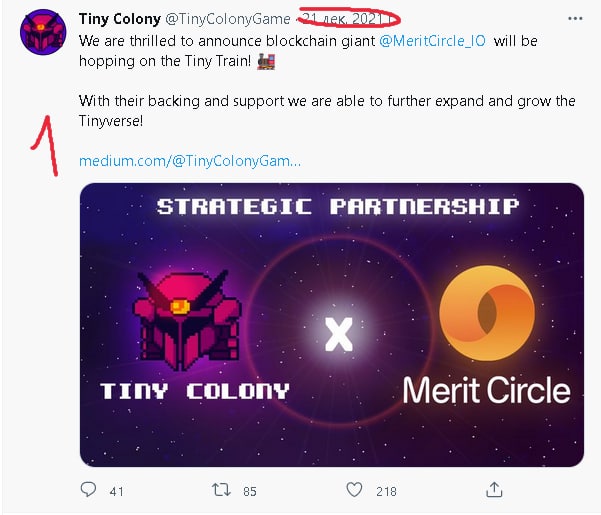Click the like count 218

point(386,491)
